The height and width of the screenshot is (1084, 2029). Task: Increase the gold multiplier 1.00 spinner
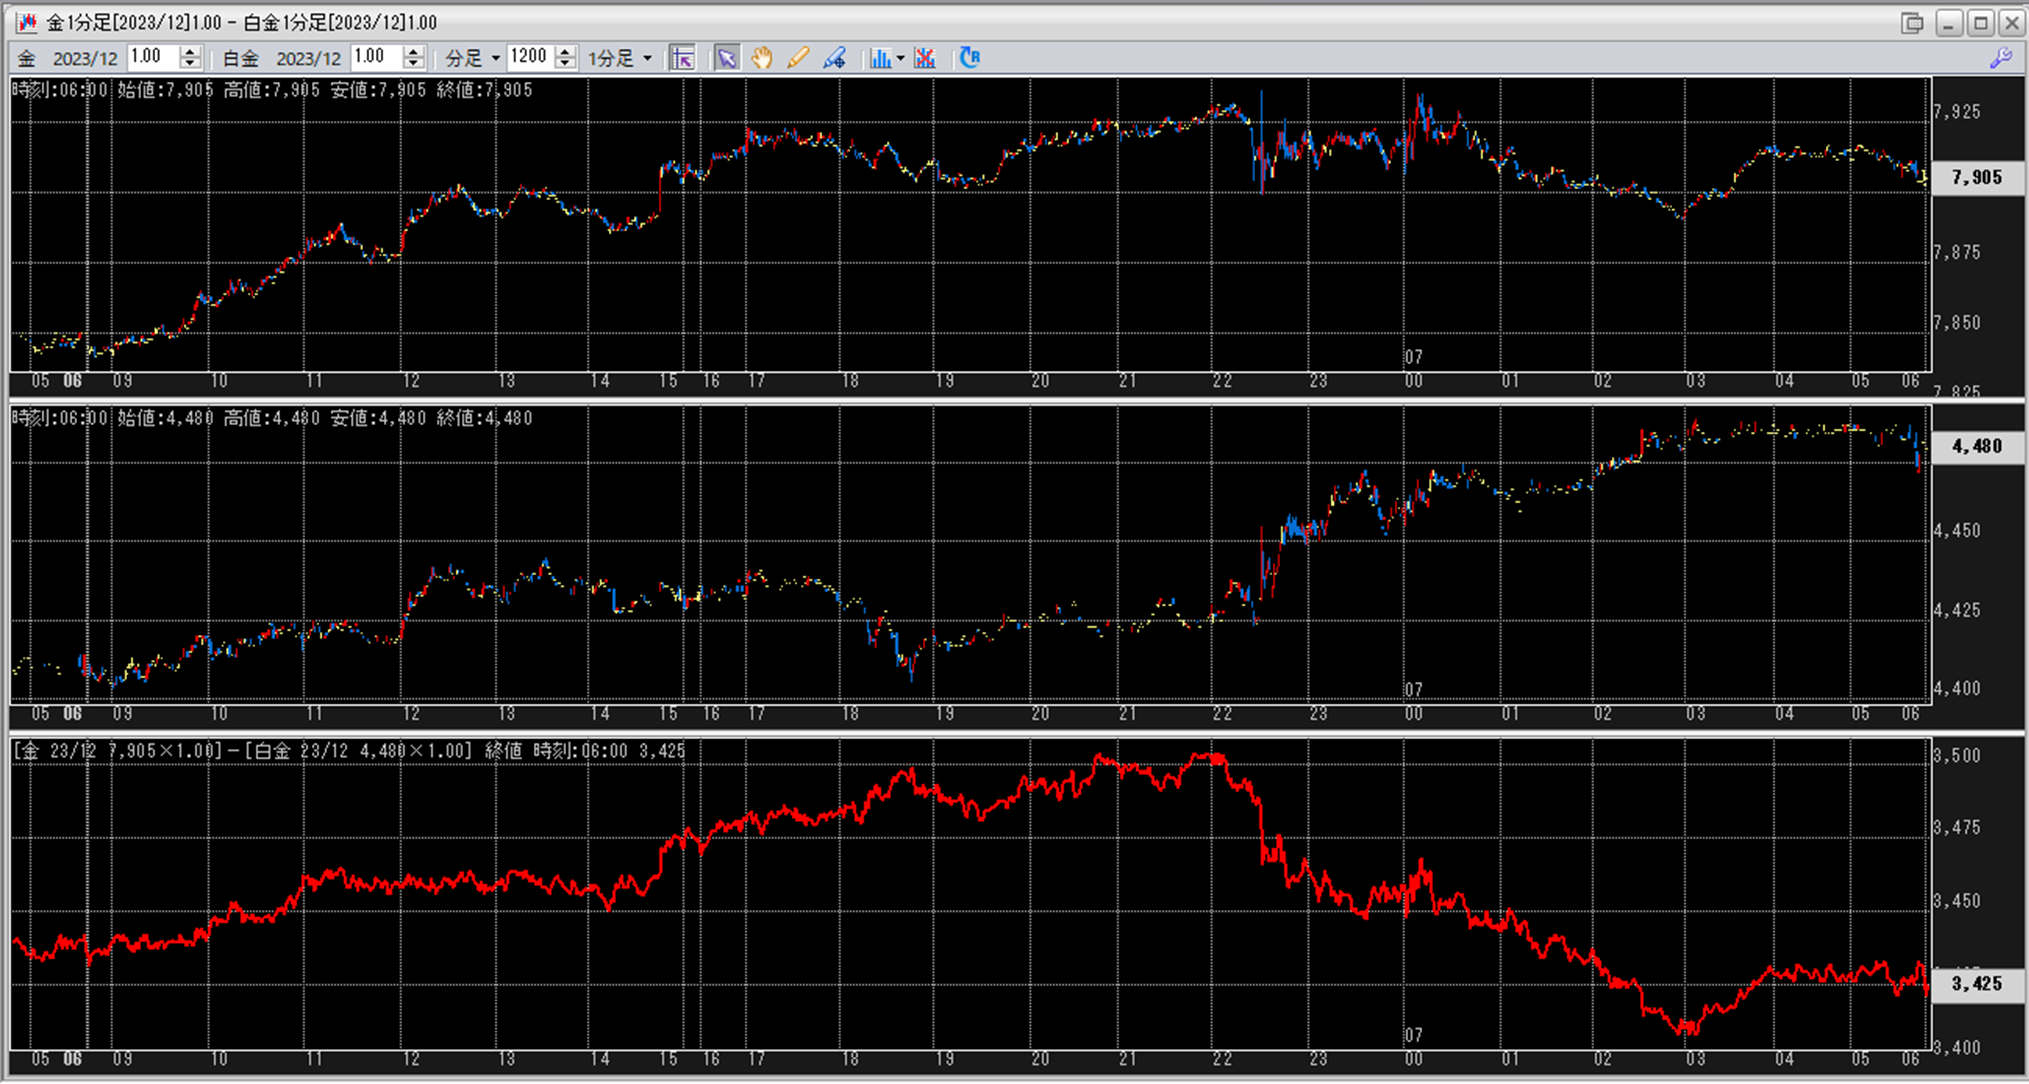click(x=190, y=52)
